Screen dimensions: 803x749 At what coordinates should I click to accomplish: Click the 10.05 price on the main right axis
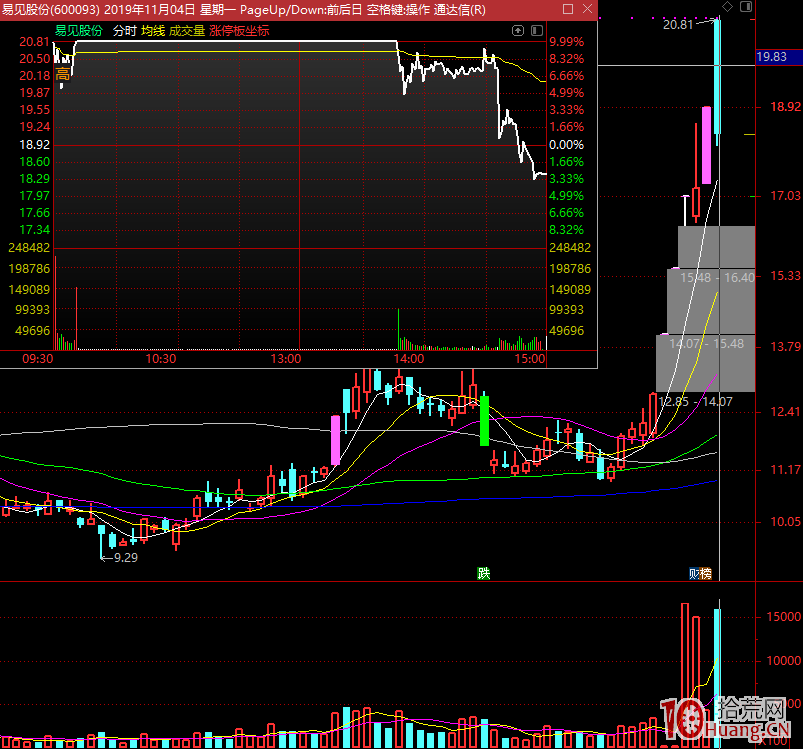coord(785,522)
